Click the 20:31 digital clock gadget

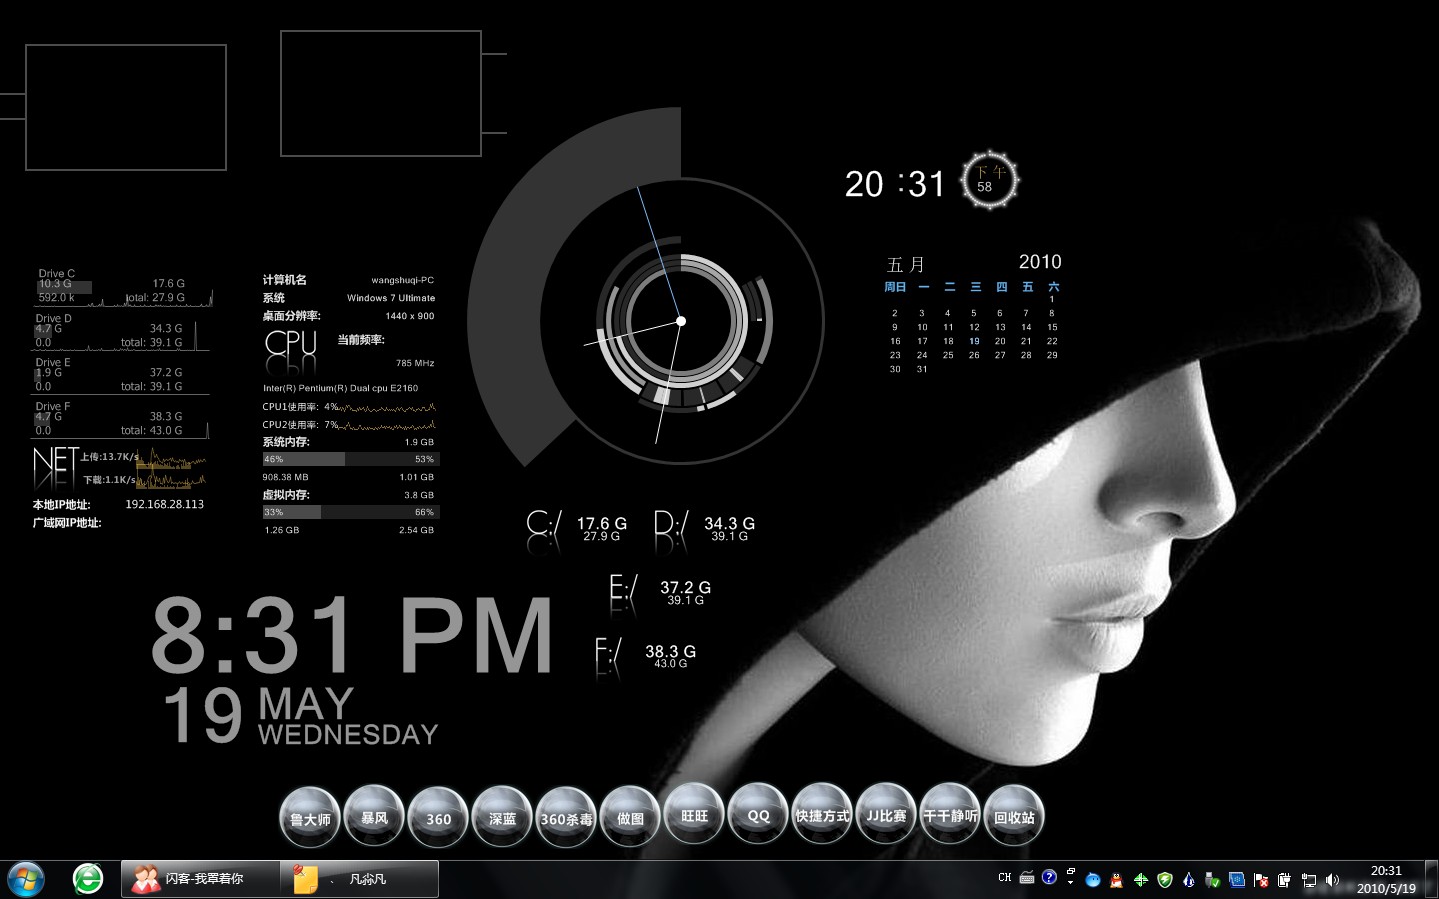click(895, 184)
